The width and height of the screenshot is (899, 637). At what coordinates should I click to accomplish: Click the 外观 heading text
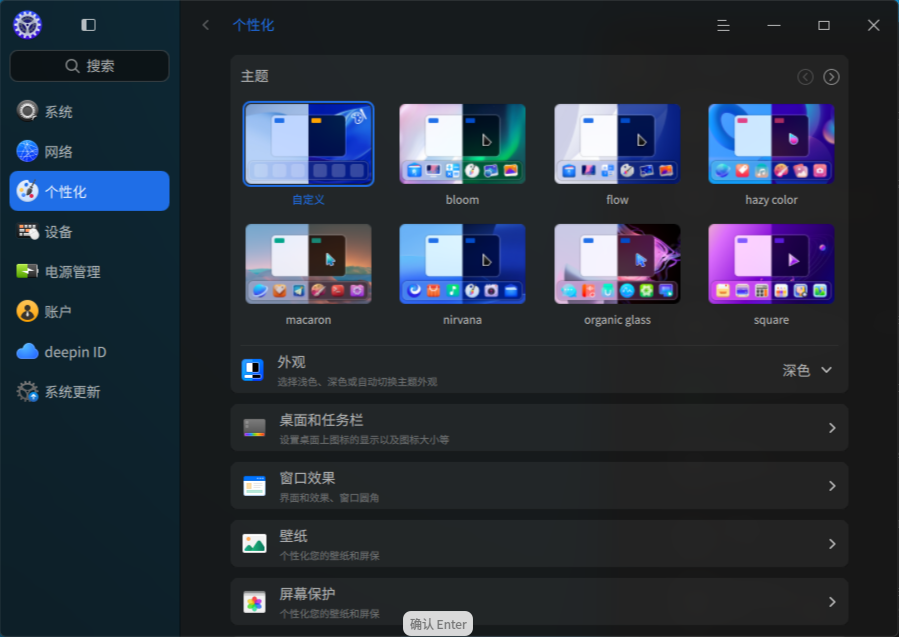tap(292, 362)
